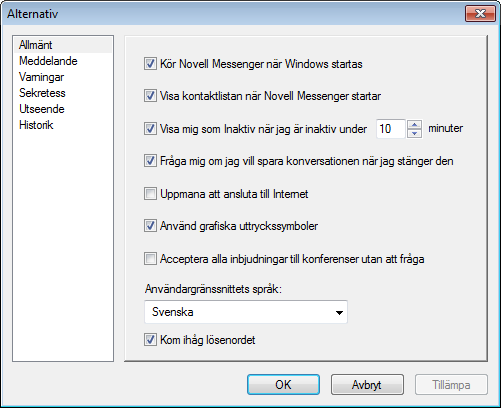Toggle Kom ihåg lösenordet checkbox
Image resolution: width=501 pixels, height=408 pixels.
pos(150,340)
